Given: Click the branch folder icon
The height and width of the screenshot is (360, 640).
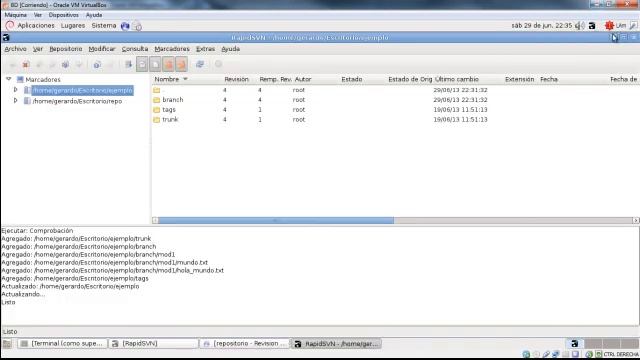Looking at the screenshot, I should [x=157, y=100].
